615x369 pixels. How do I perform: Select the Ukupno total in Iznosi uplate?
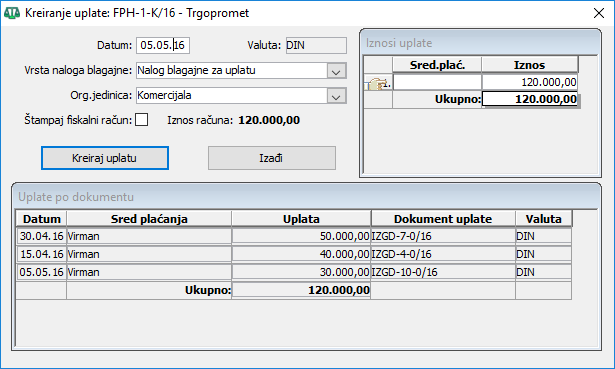[530, 99]
